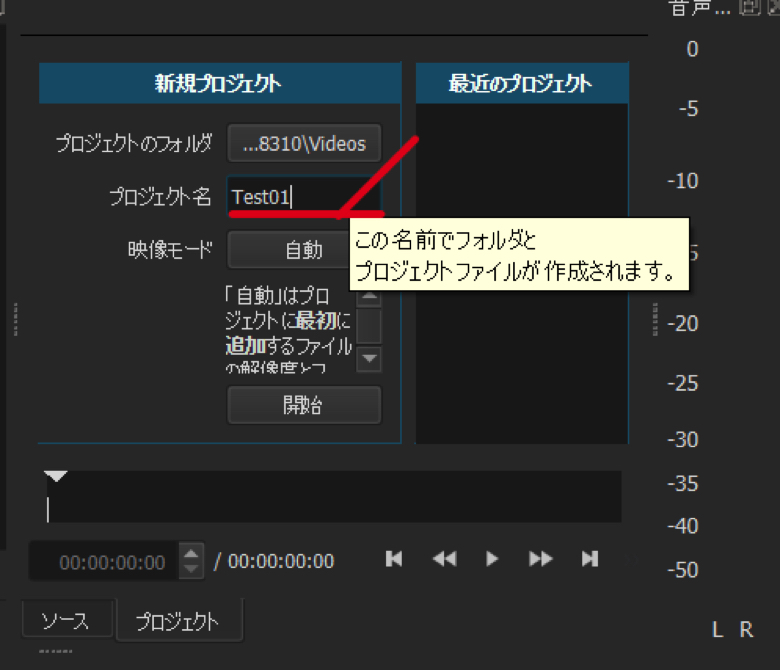The width and height of the screenshot is (780, 670).
Task: Click the 映像モード label
Action: [x=170, y=250]
